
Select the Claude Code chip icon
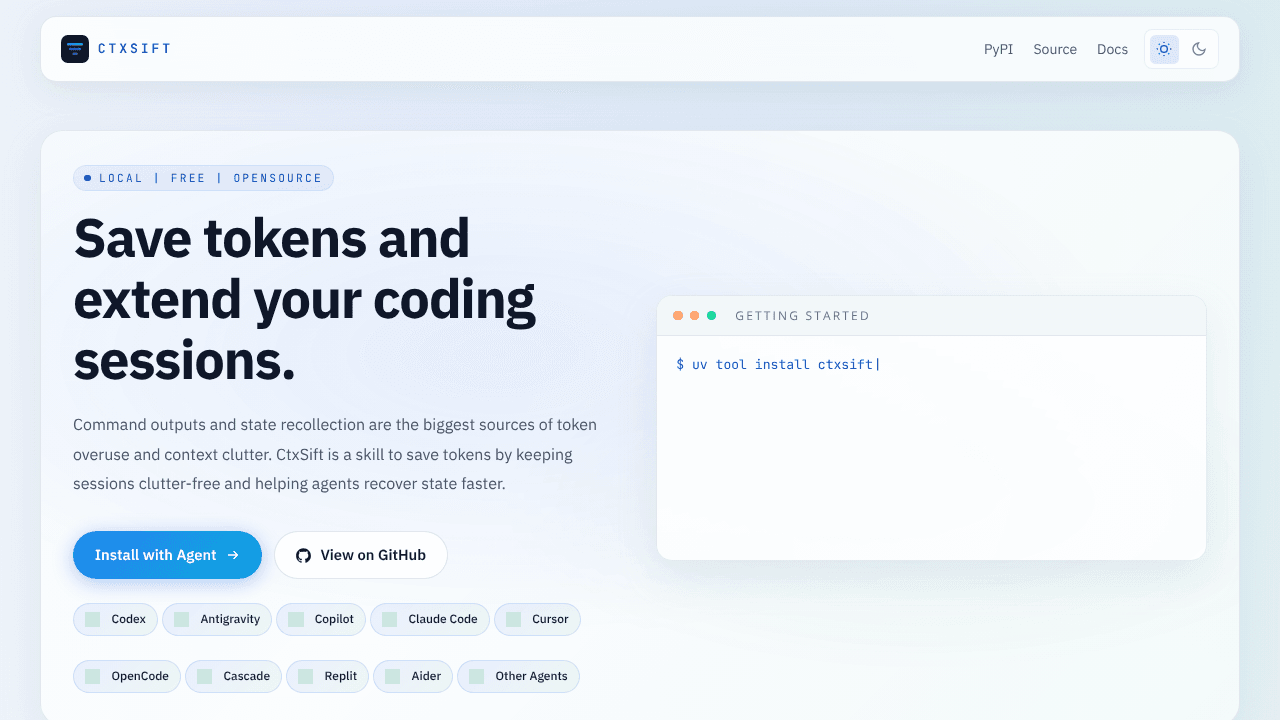(390, 619)
